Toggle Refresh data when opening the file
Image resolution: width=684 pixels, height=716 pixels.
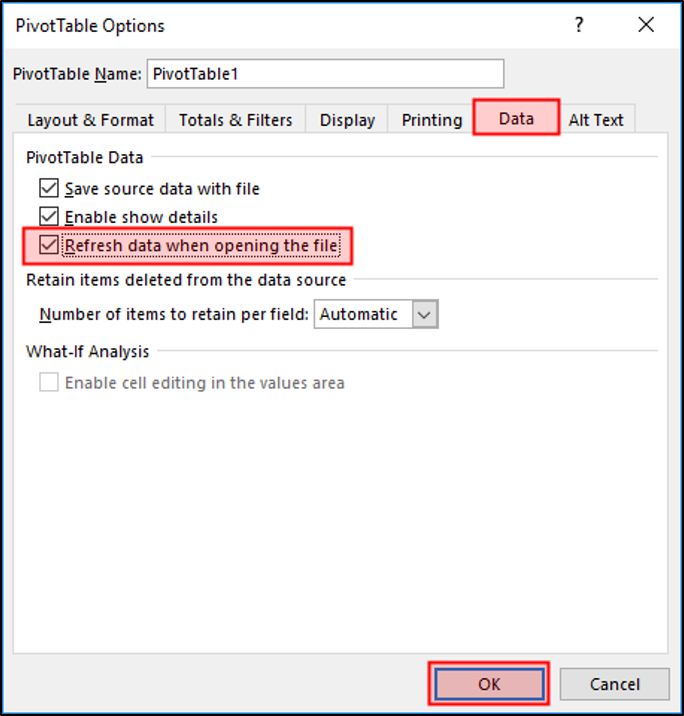coord(49,245)
